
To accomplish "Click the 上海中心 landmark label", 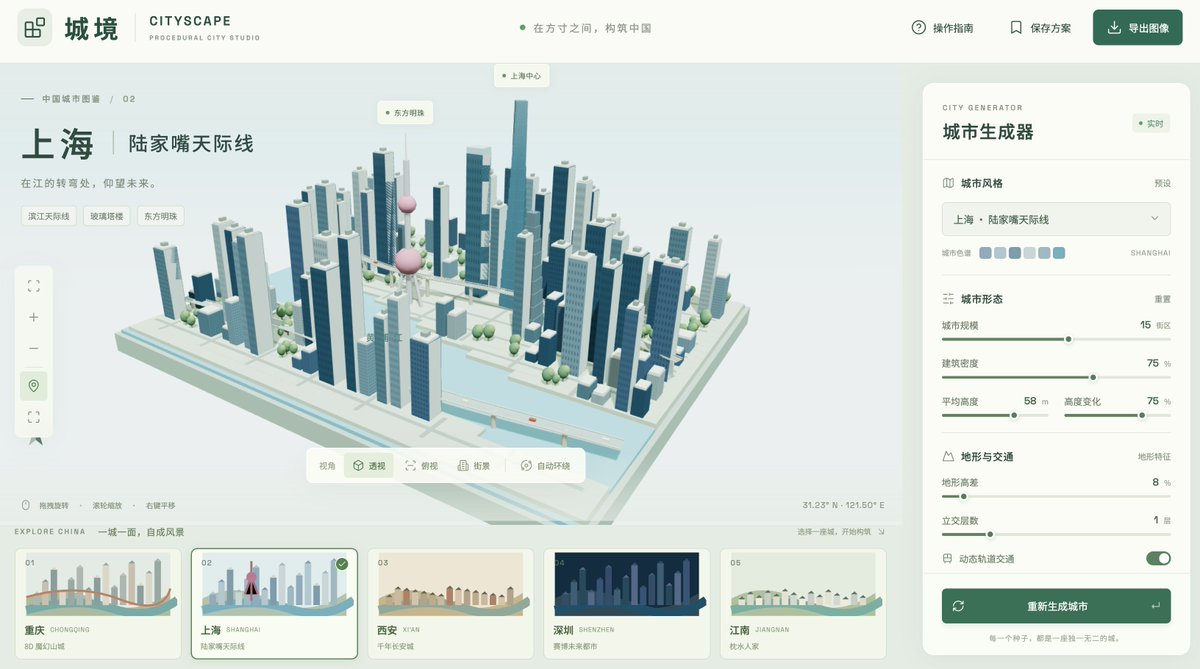I will pyautogui.click(x=522, y=76).
